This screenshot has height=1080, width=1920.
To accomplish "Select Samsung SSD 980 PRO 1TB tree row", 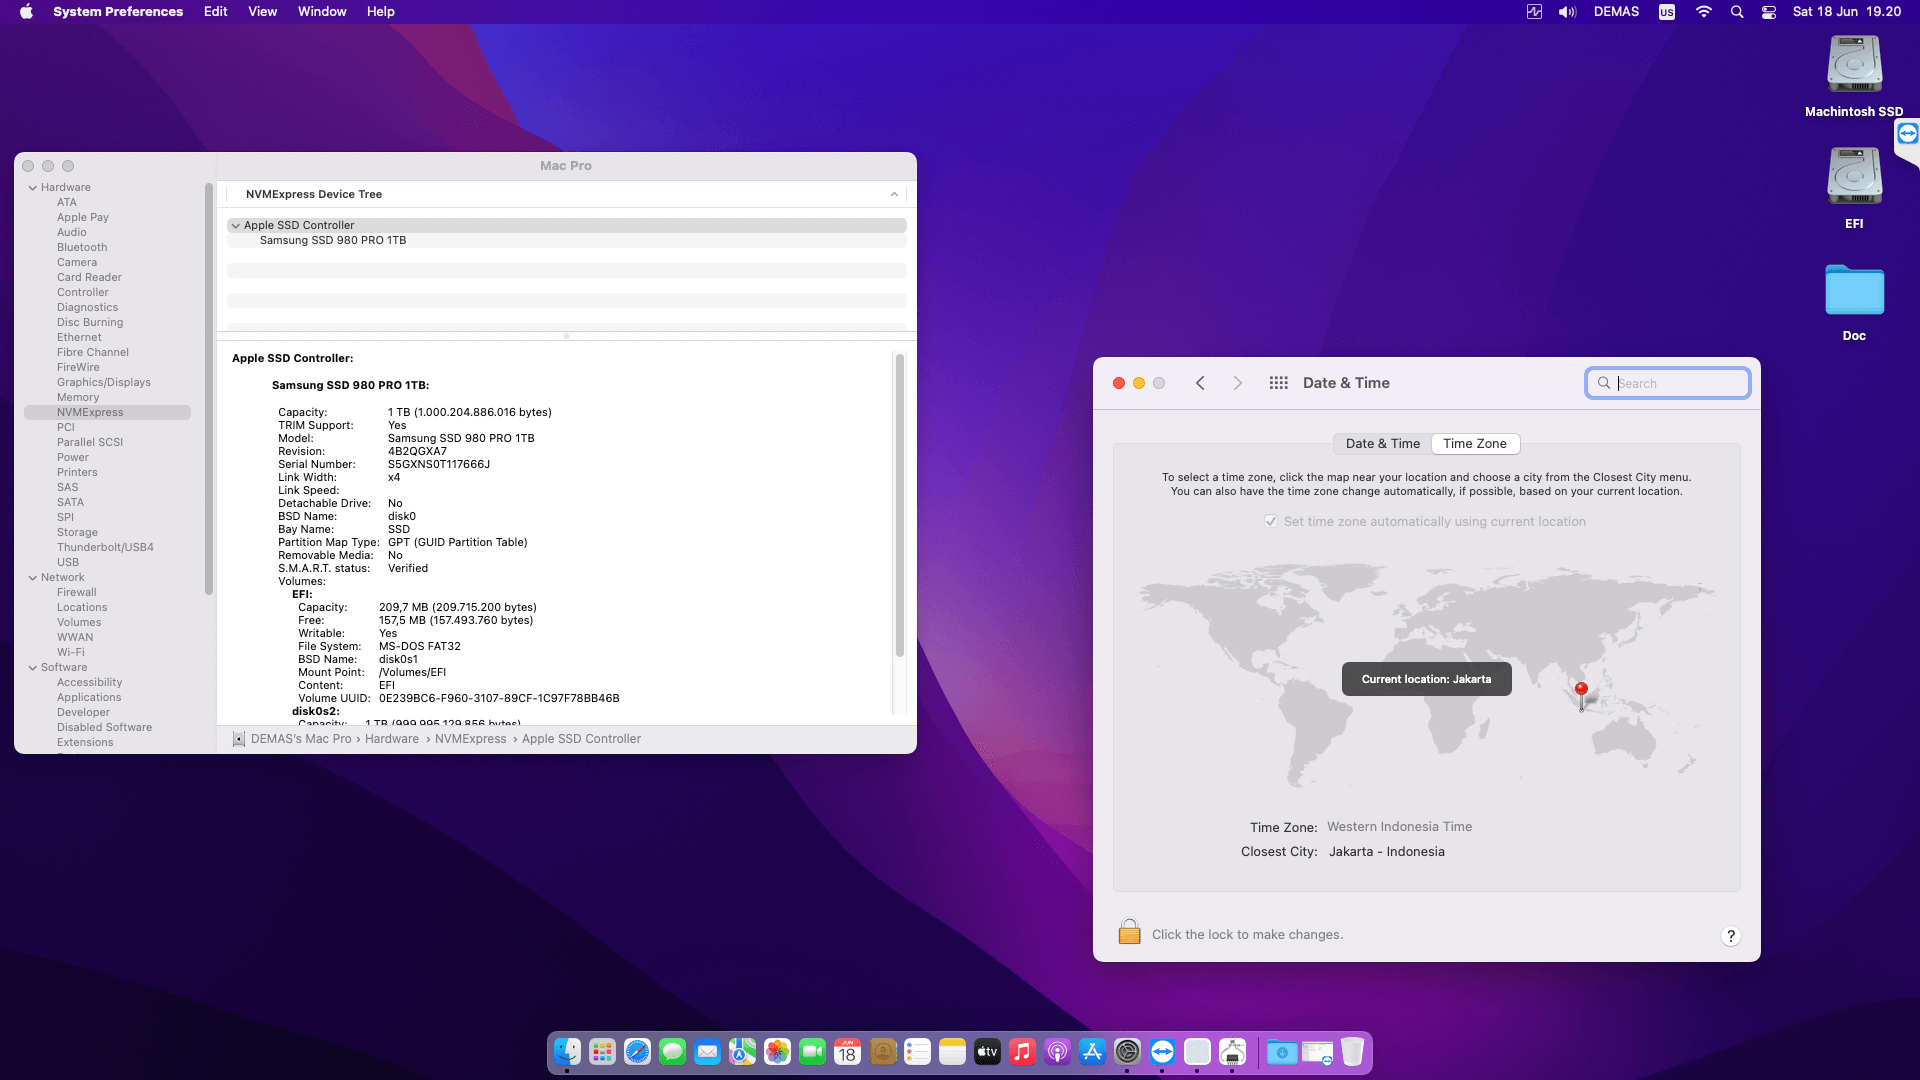I will point(566,241).
